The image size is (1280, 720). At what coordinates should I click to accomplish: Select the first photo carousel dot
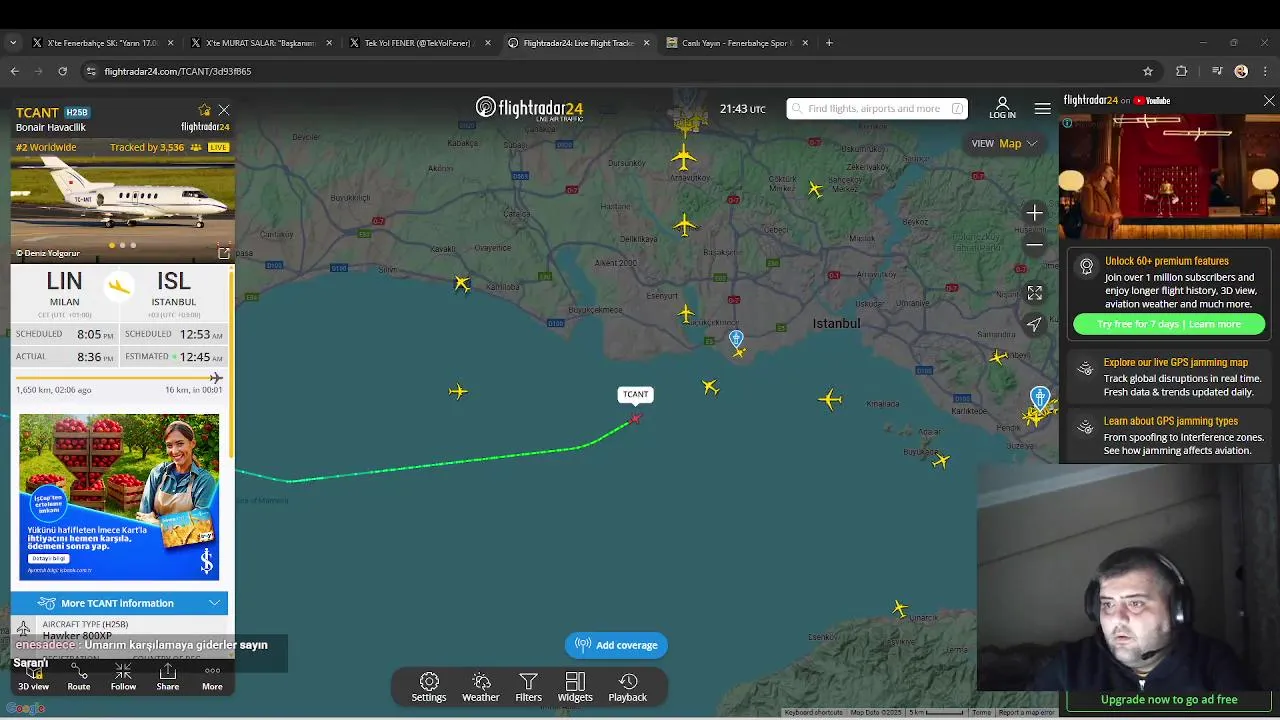click(112, 245)
